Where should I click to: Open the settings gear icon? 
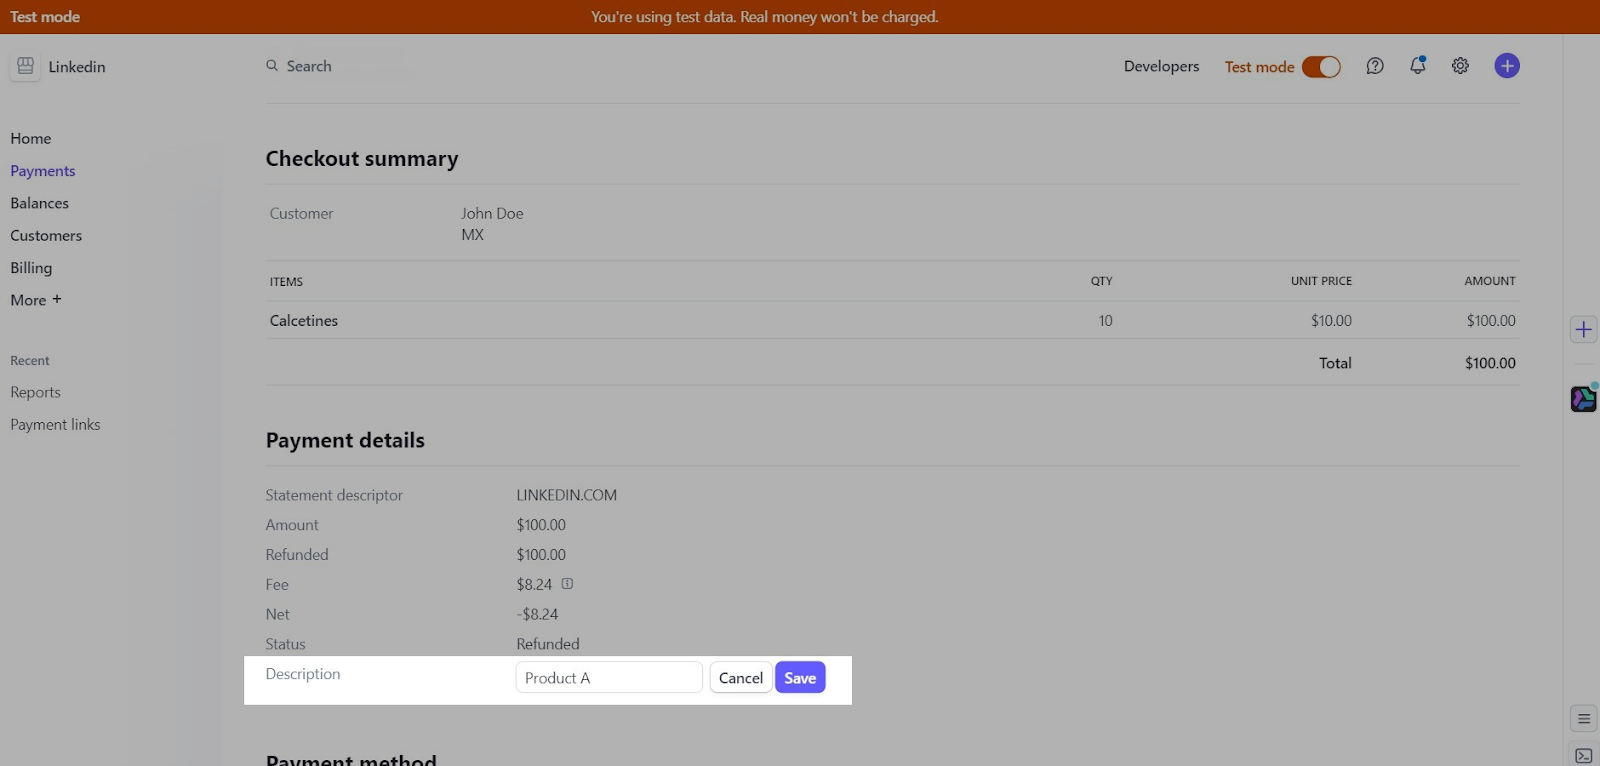(1460, 66)
